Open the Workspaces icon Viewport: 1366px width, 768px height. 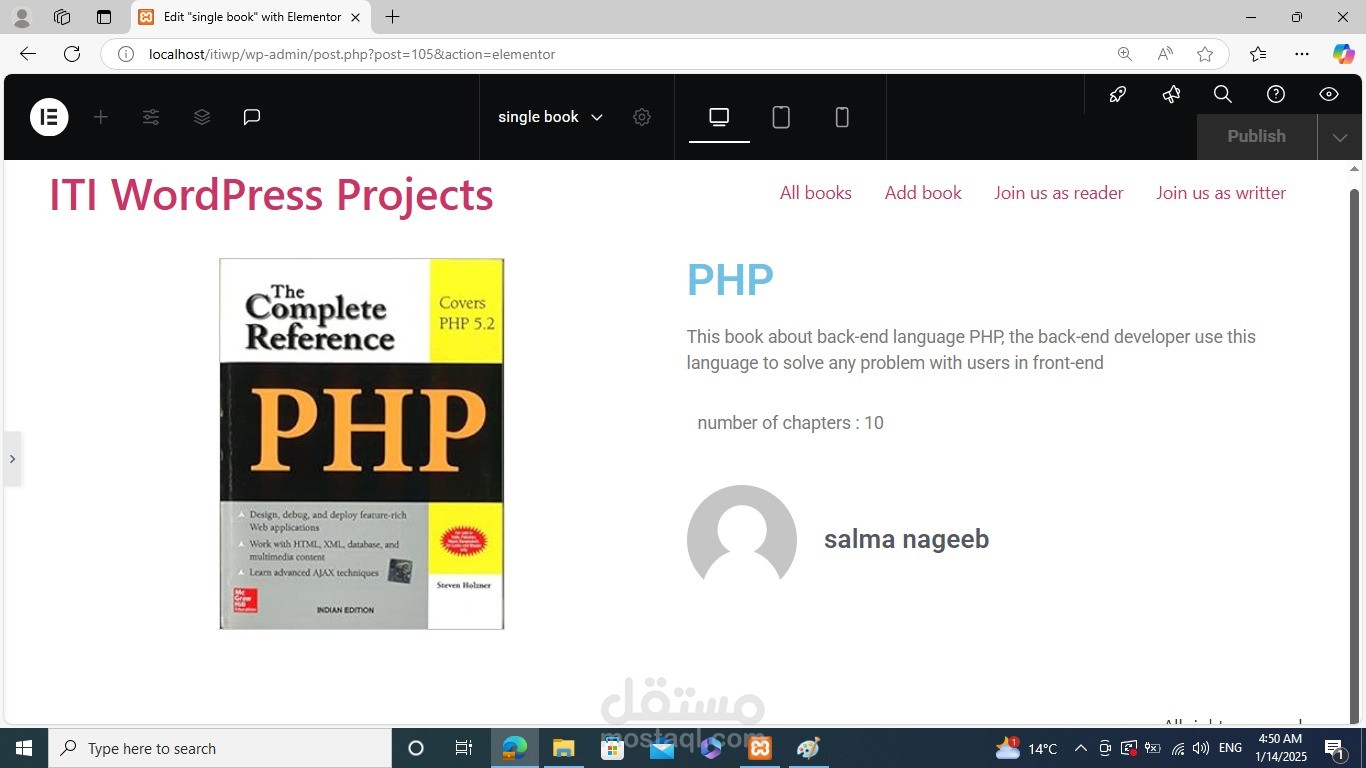click(62, 17)
